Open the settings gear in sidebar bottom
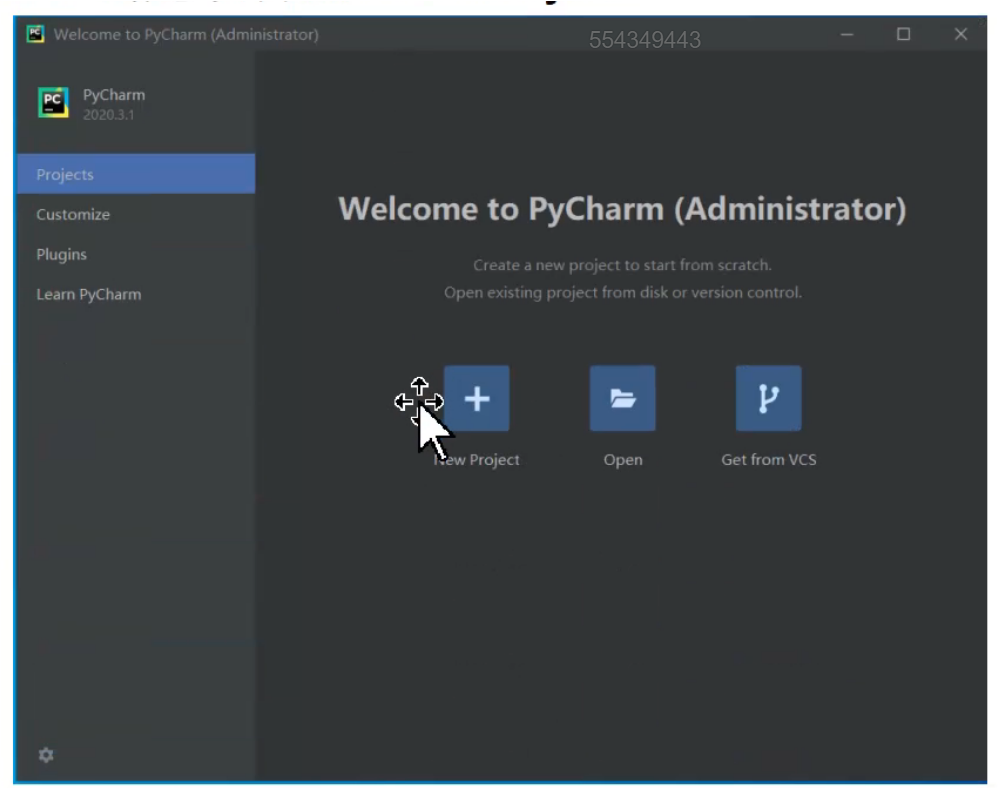This screenshot has width=998, height=788. [x=45, y=756]
